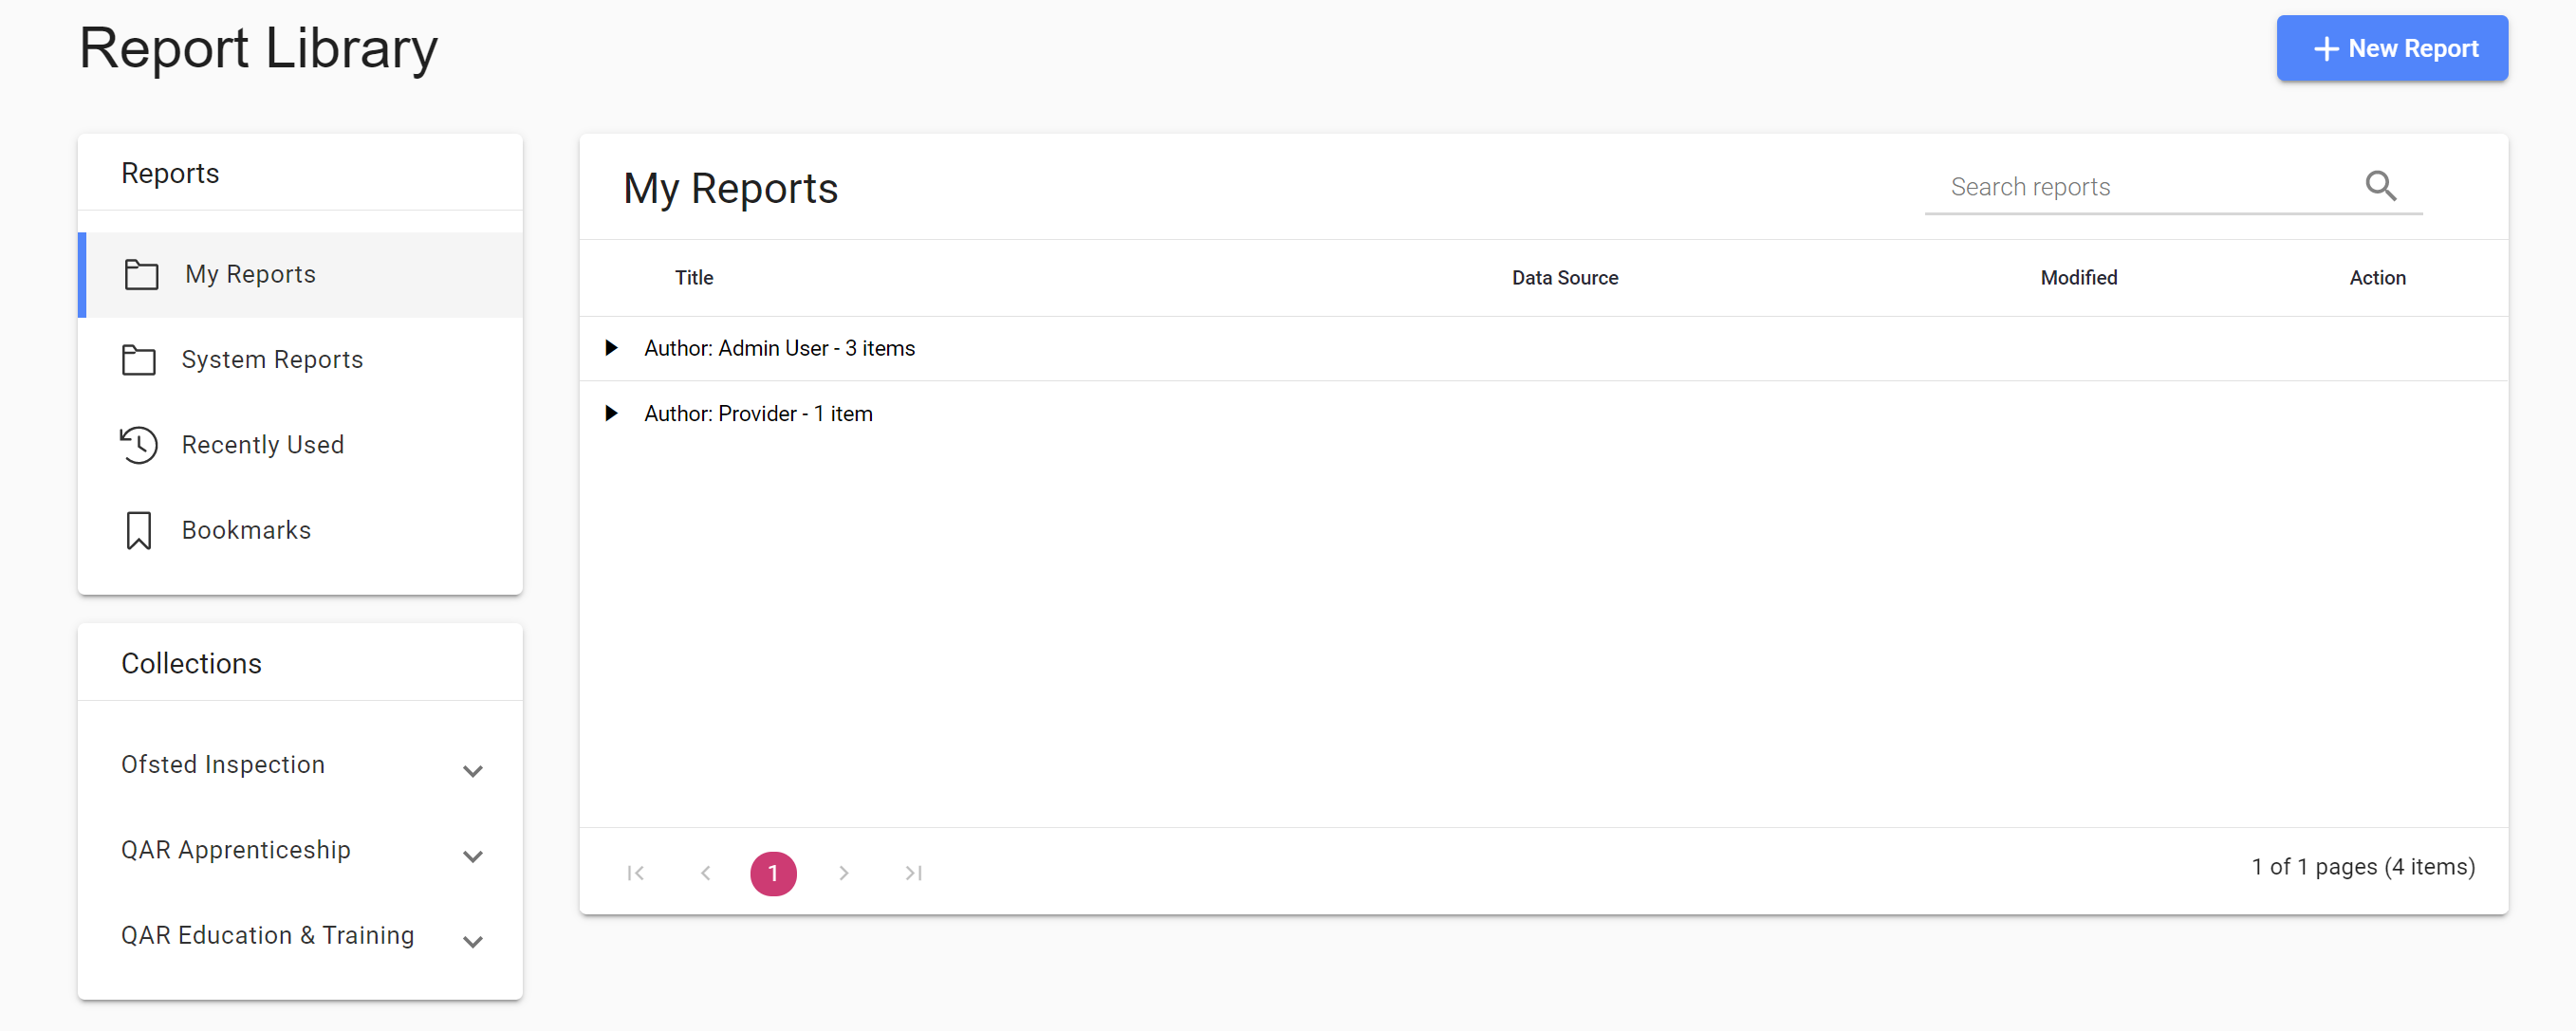Expand QAR Education & Training chevron
The width and height of the screenshot is (2576, 1031).
click(x=473, y=941)
